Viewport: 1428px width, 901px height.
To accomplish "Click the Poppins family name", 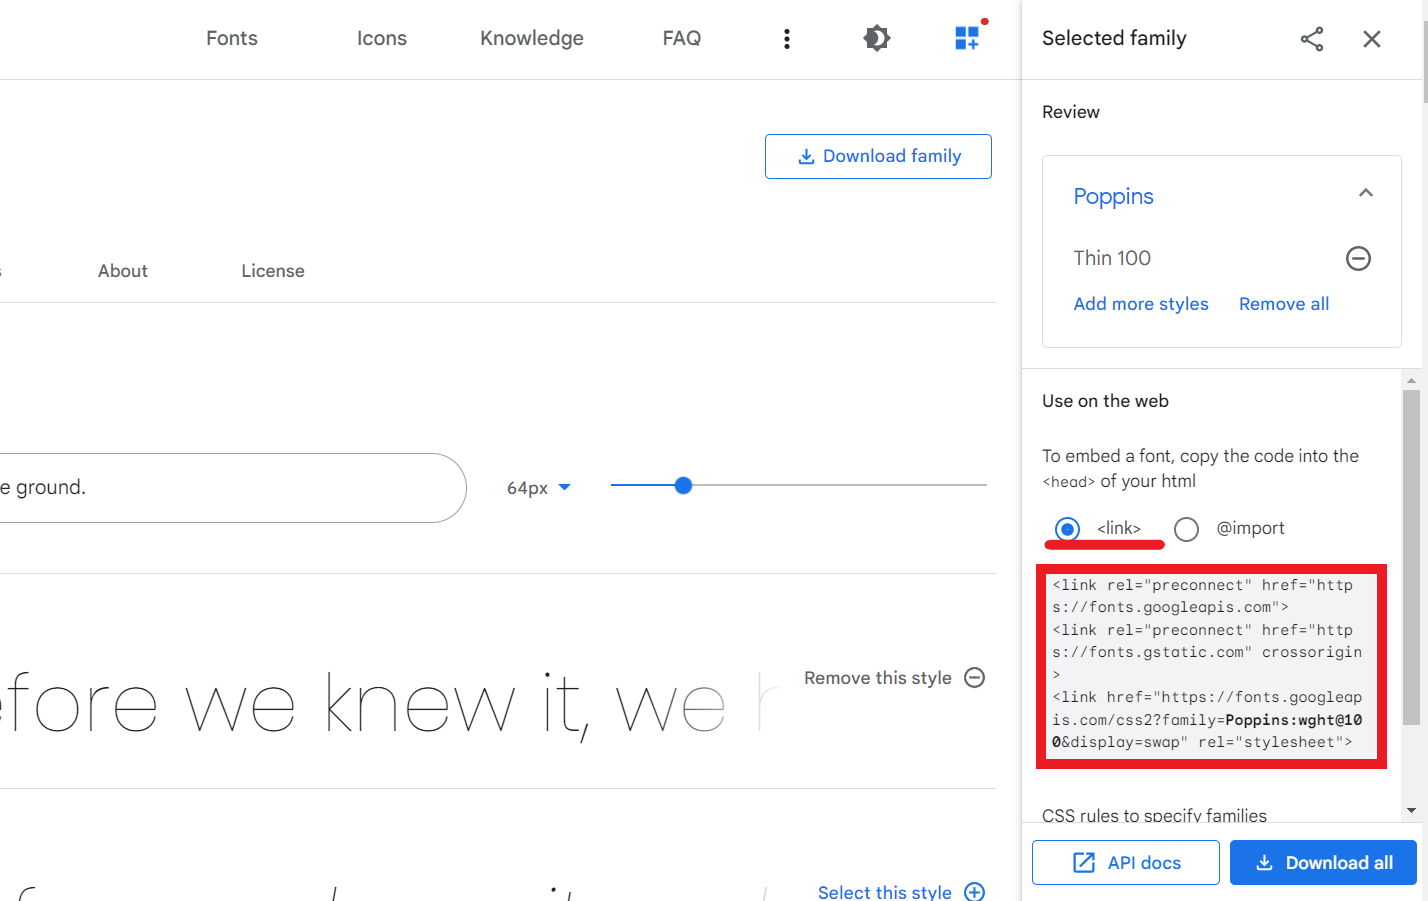I will (x=1113, y=196).
